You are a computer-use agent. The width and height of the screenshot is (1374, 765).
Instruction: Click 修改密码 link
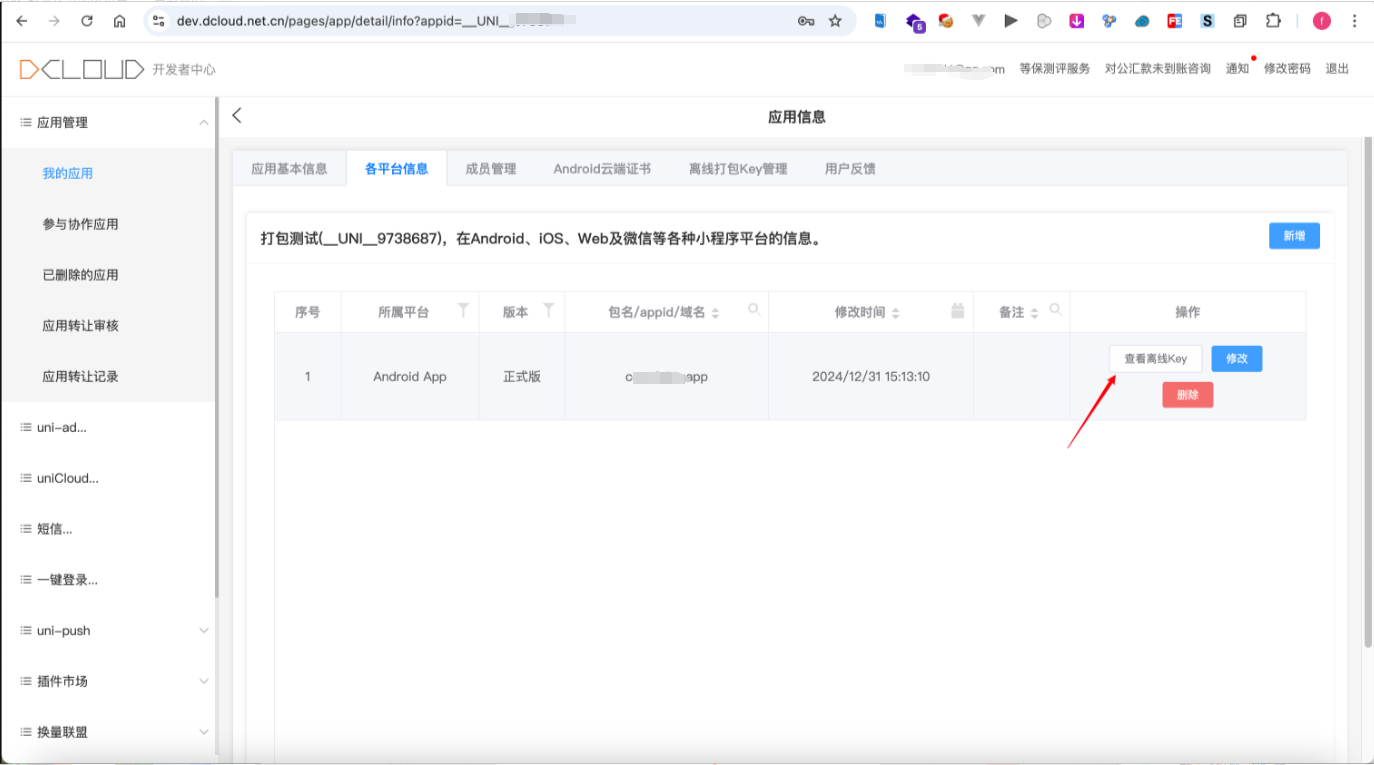point(1287,69)
